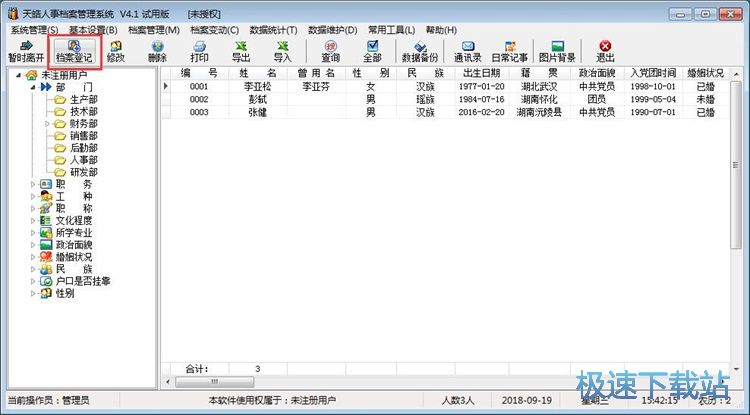Select 人事部 folder in tree
750x415 pixels.
[78, 160]
